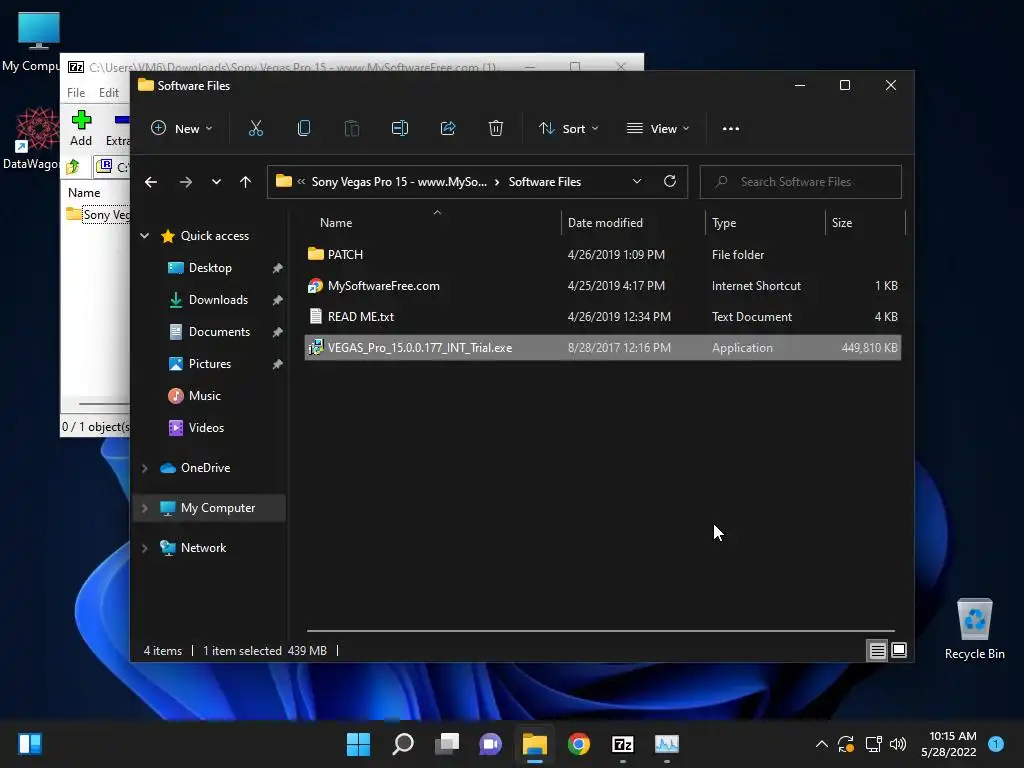Open the See more three-dots menu
The image size is (1024, 768).
click(x=731, y=129)
